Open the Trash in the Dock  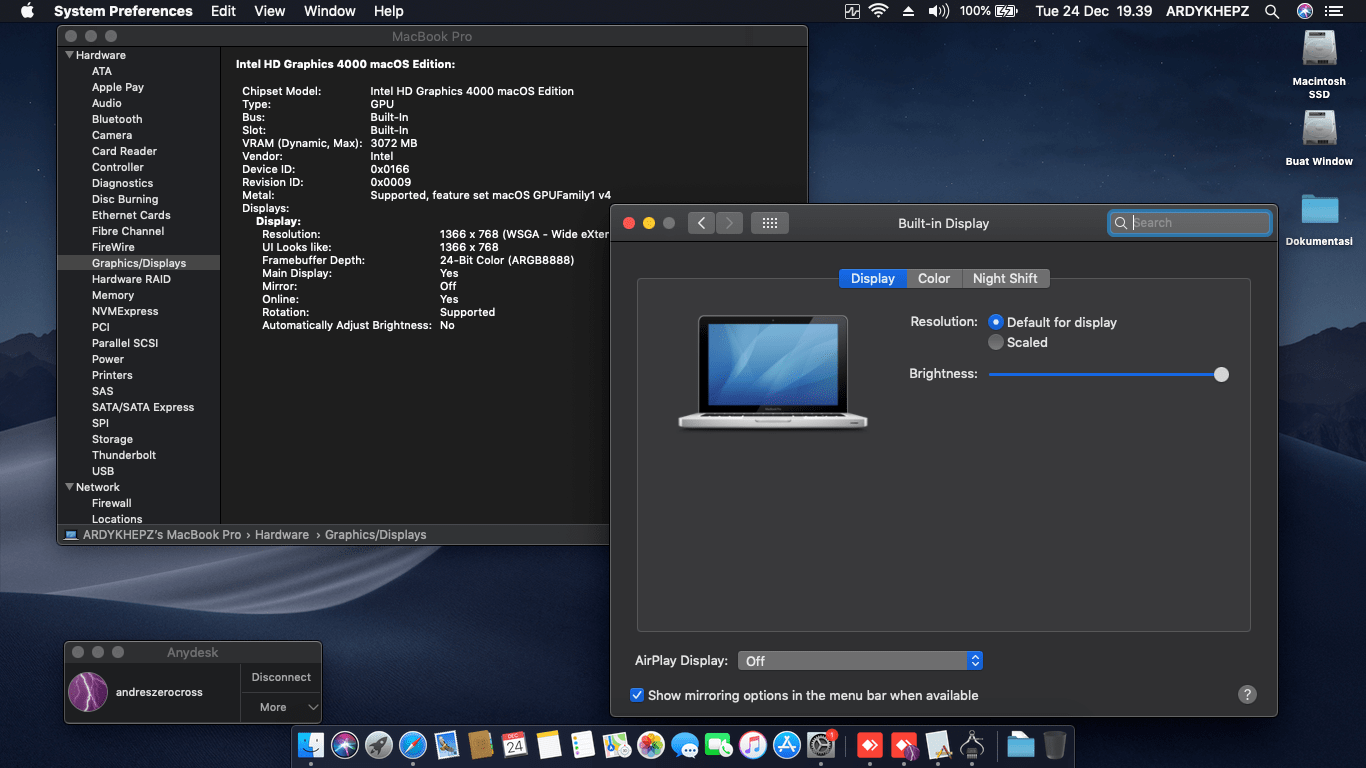[1054, 745]
